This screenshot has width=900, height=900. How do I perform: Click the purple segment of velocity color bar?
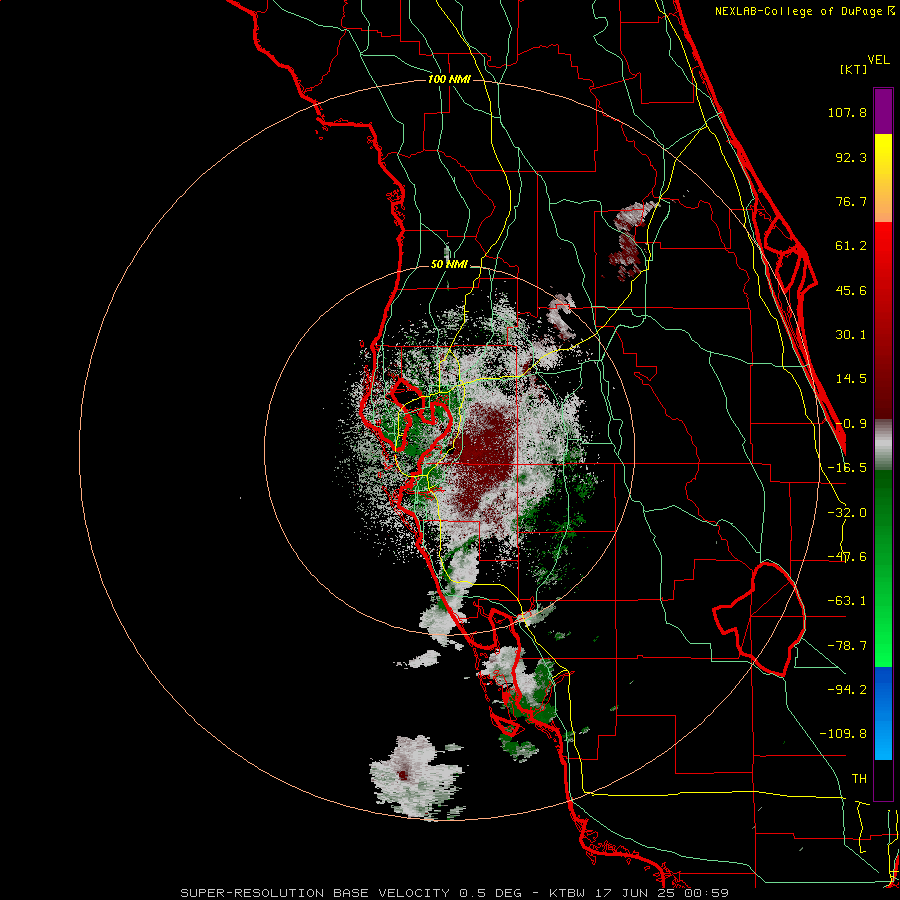tap(883, 111)
